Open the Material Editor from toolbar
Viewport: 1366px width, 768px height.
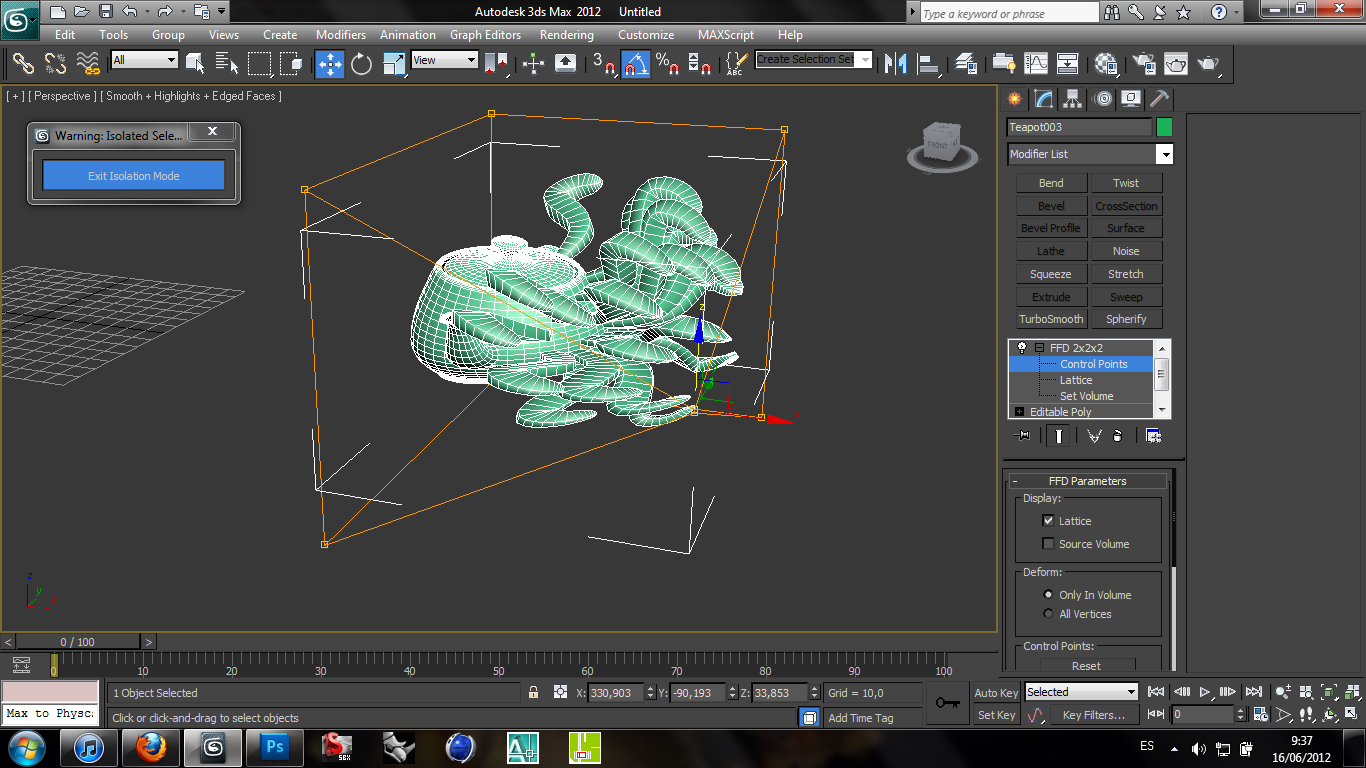tap(1106, 64)
